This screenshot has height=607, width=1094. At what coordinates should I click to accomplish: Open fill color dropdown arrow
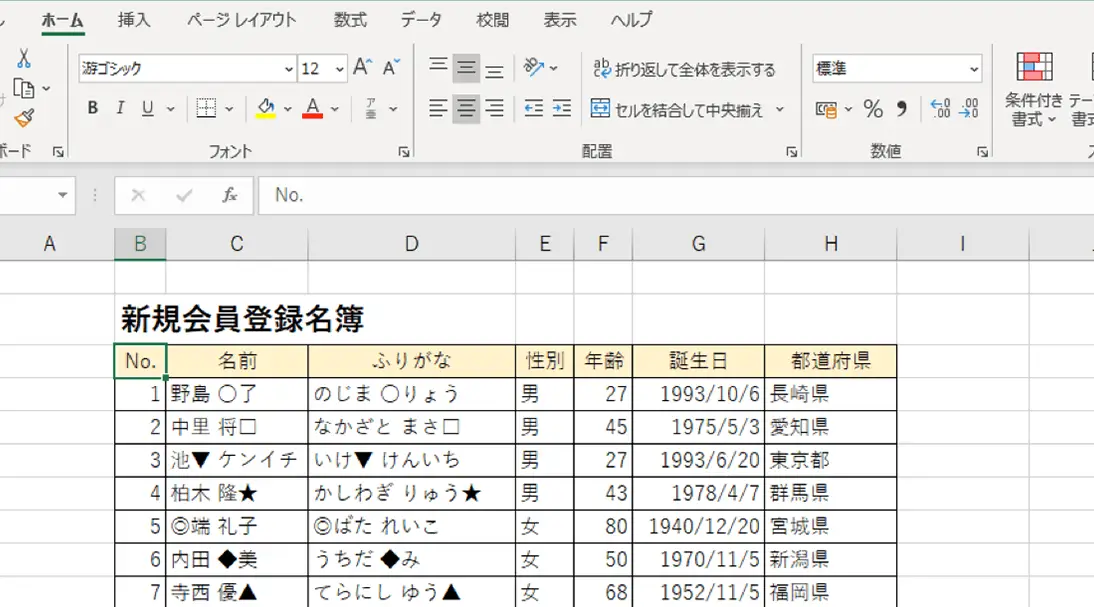[x=287, y=109]
